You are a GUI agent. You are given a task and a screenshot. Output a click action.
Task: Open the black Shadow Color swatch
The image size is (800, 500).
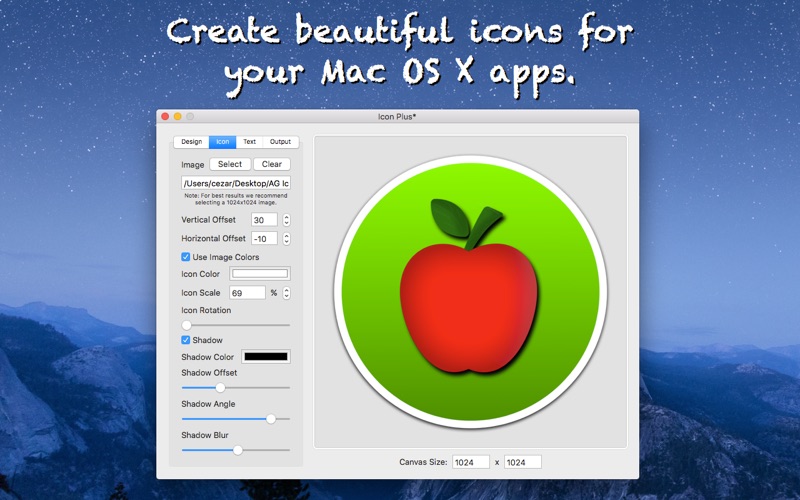pyautogui.click(x=266, y=357)
